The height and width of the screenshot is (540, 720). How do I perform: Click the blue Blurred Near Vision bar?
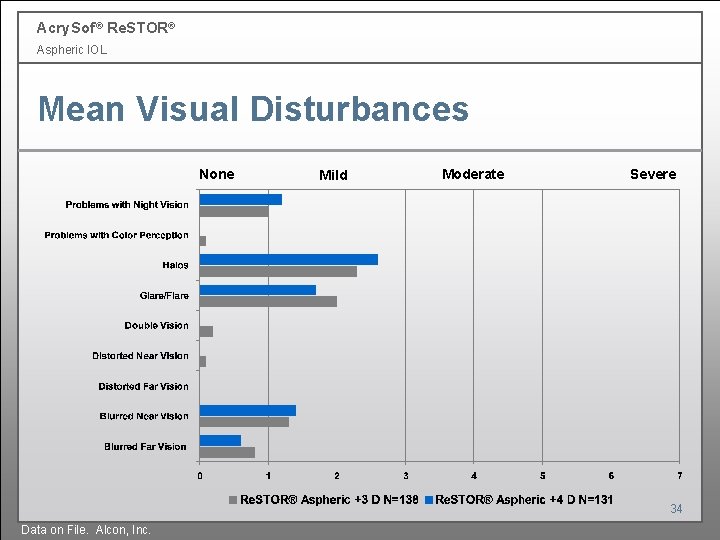point(248,411)
